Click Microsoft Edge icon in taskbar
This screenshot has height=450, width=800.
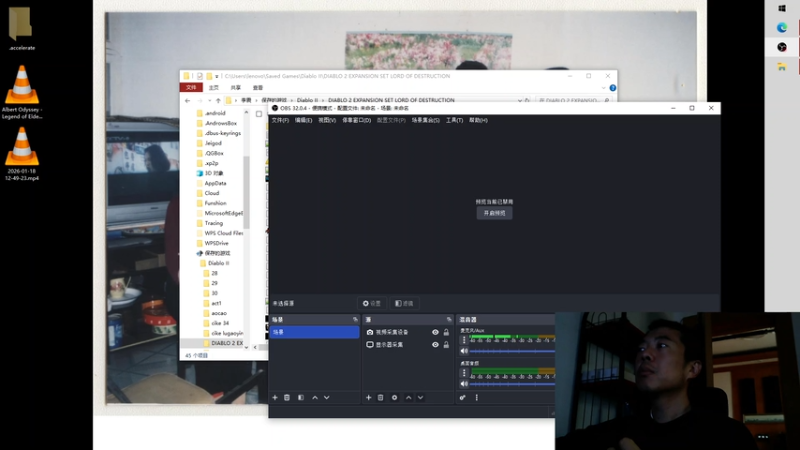coord(782,28)
